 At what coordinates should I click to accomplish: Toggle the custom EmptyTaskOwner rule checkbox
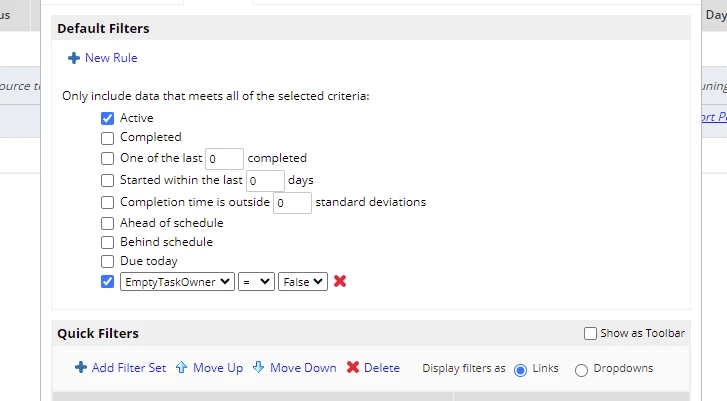coord(107,281)
